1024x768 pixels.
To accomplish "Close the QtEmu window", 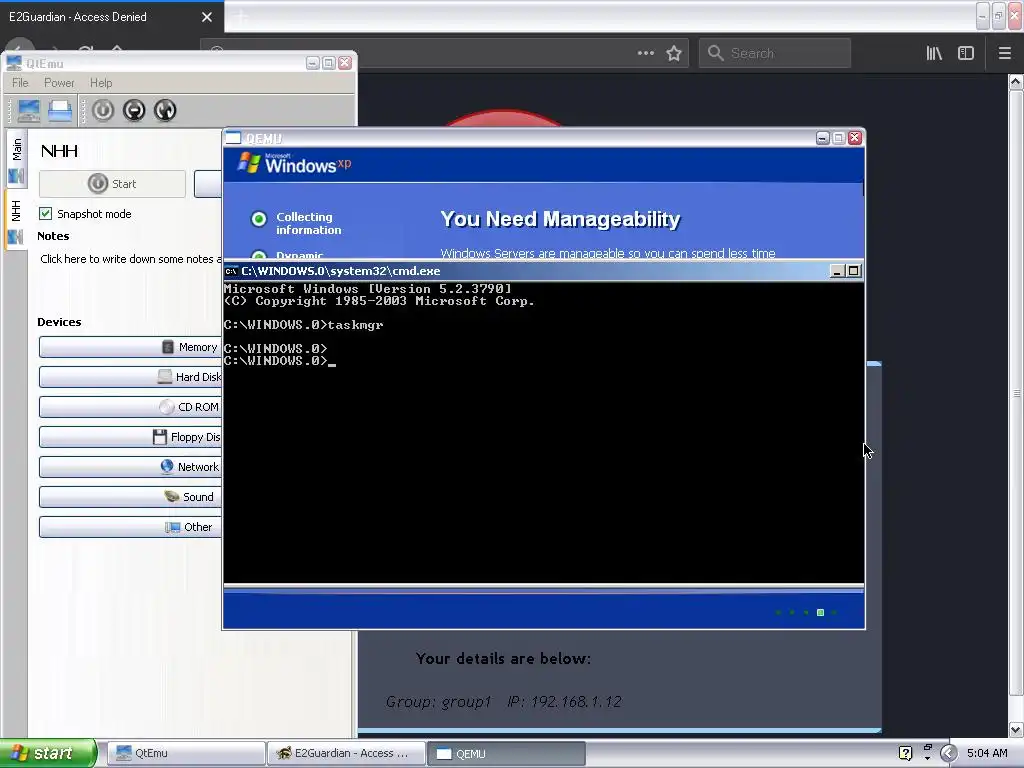I will [345, 63].
